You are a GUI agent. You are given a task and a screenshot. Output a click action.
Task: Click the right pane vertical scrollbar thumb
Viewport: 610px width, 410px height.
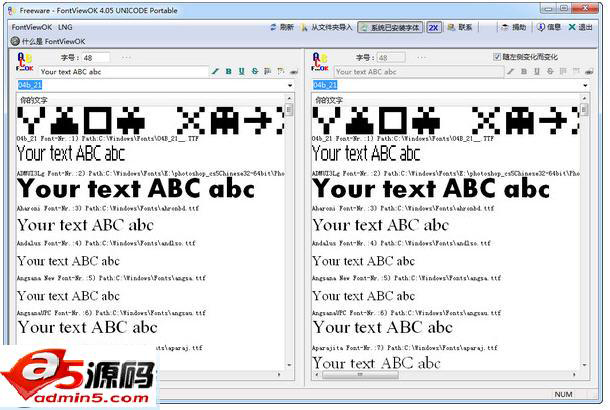coord(584,110)
